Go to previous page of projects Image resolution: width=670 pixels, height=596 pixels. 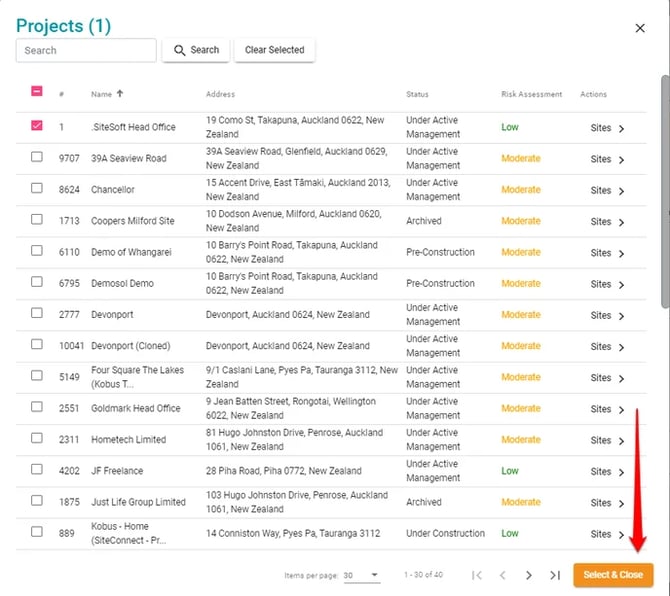pyautogui.click(x=503, y=575)
